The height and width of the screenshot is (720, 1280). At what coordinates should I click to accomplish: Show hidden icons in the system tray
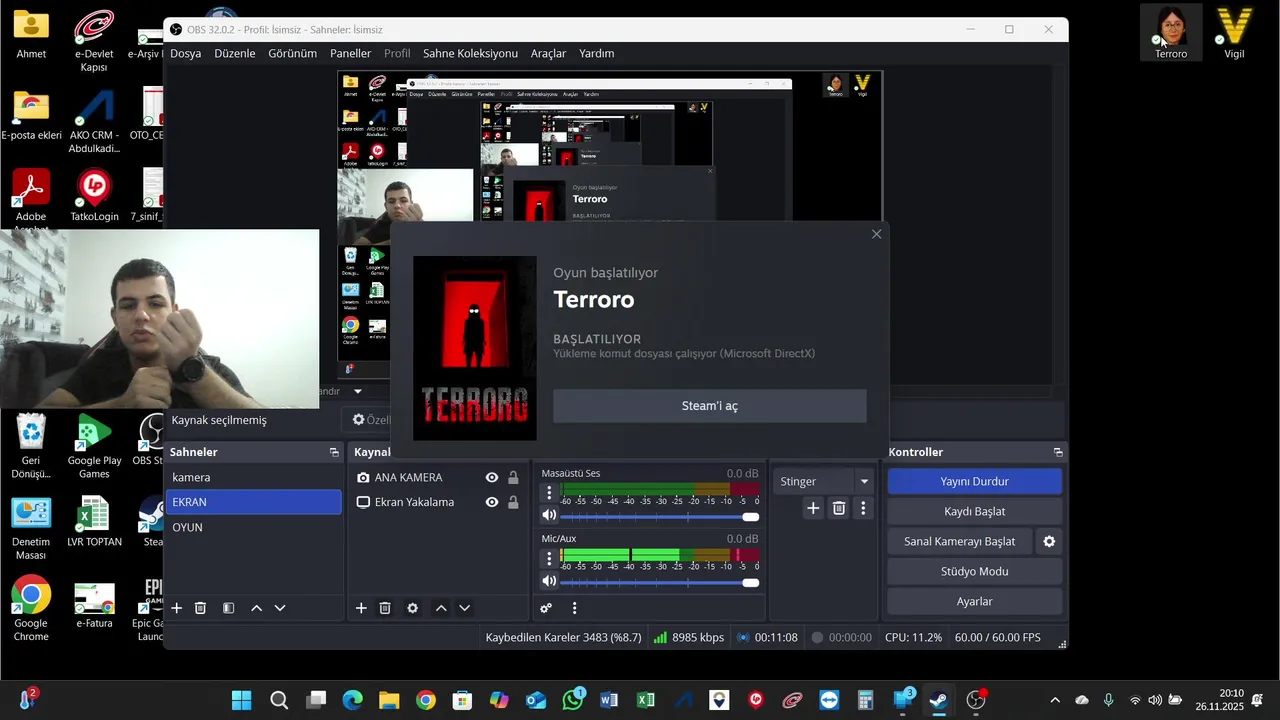pyautogui.click(x=1055, y=700)
